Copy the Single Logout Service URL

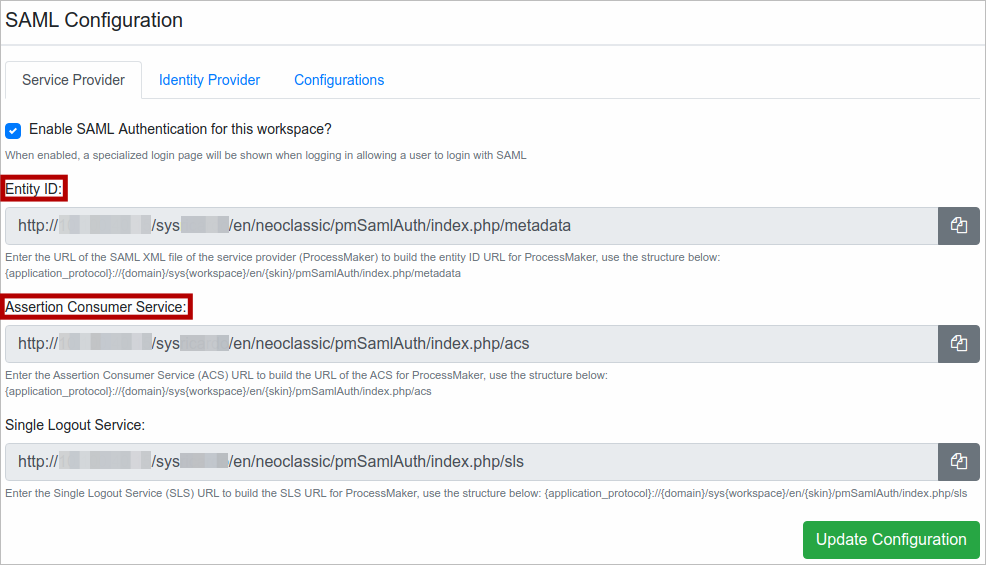[958, 462]
